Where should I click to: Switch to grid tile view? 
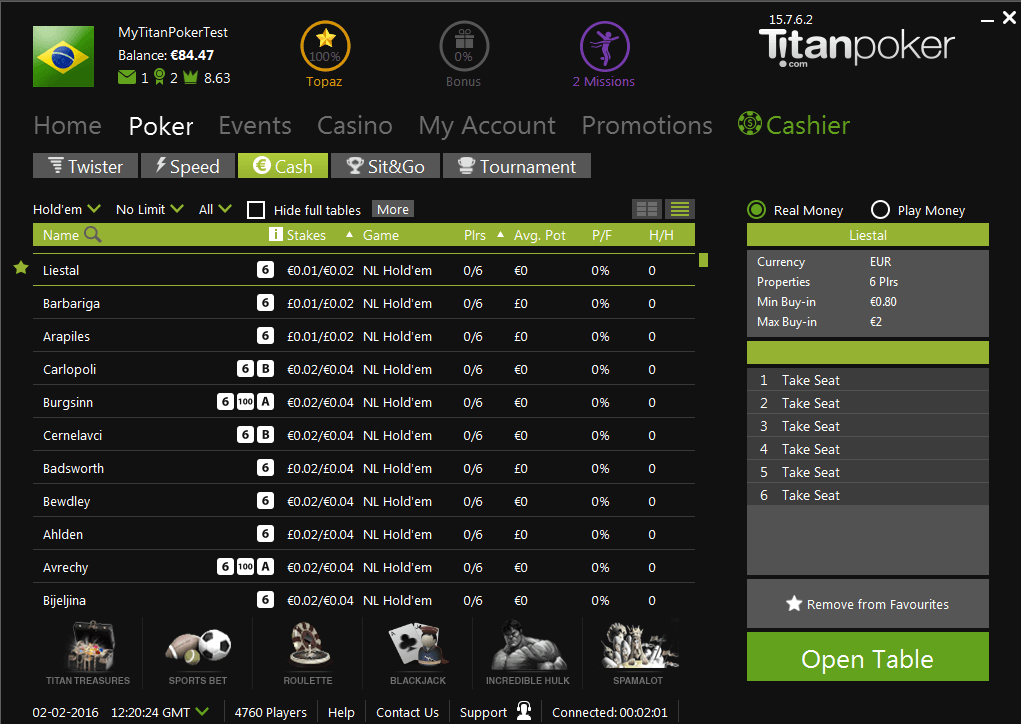pos(647,209)
